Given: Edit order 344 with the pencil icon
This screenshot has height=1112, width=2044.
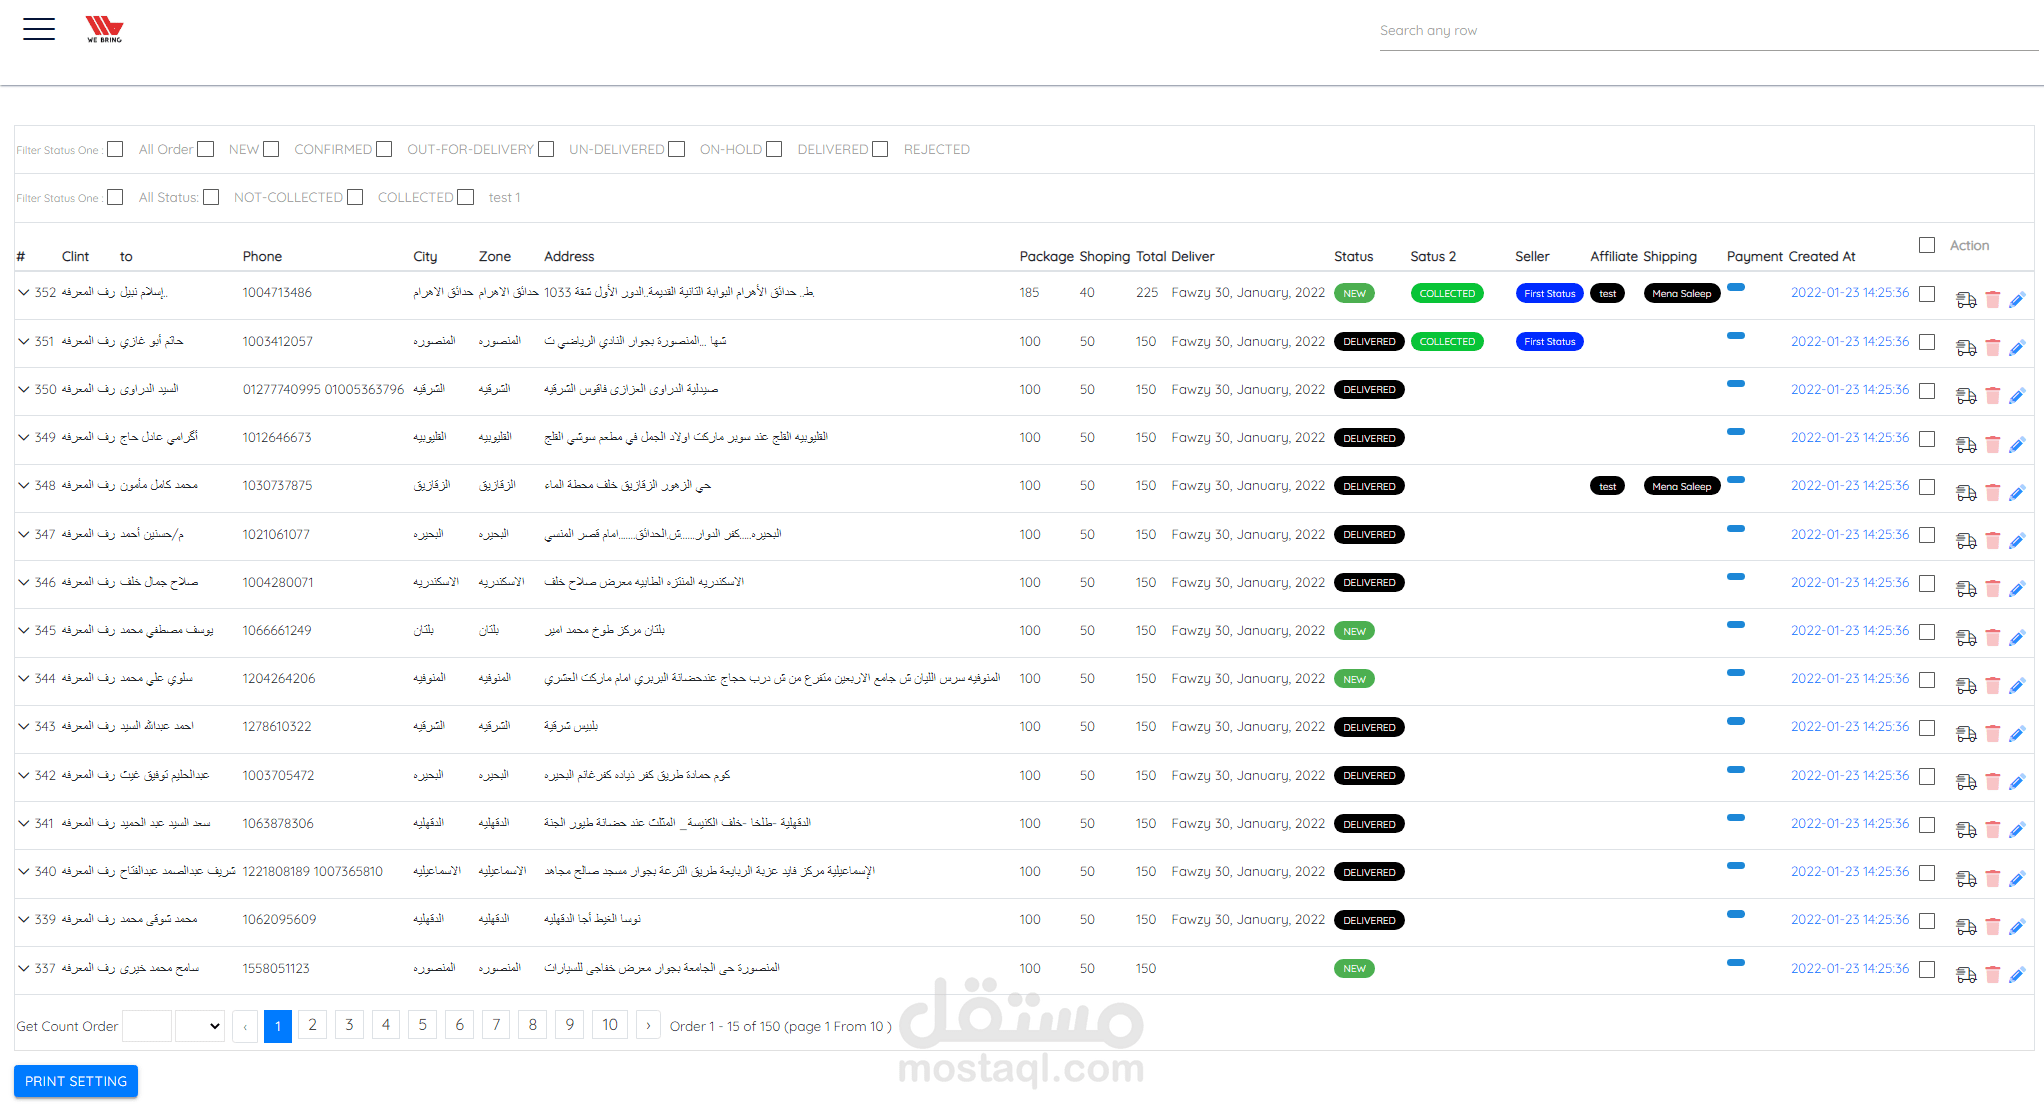Looking at the screenshot, I should [x=2017, y=685].
